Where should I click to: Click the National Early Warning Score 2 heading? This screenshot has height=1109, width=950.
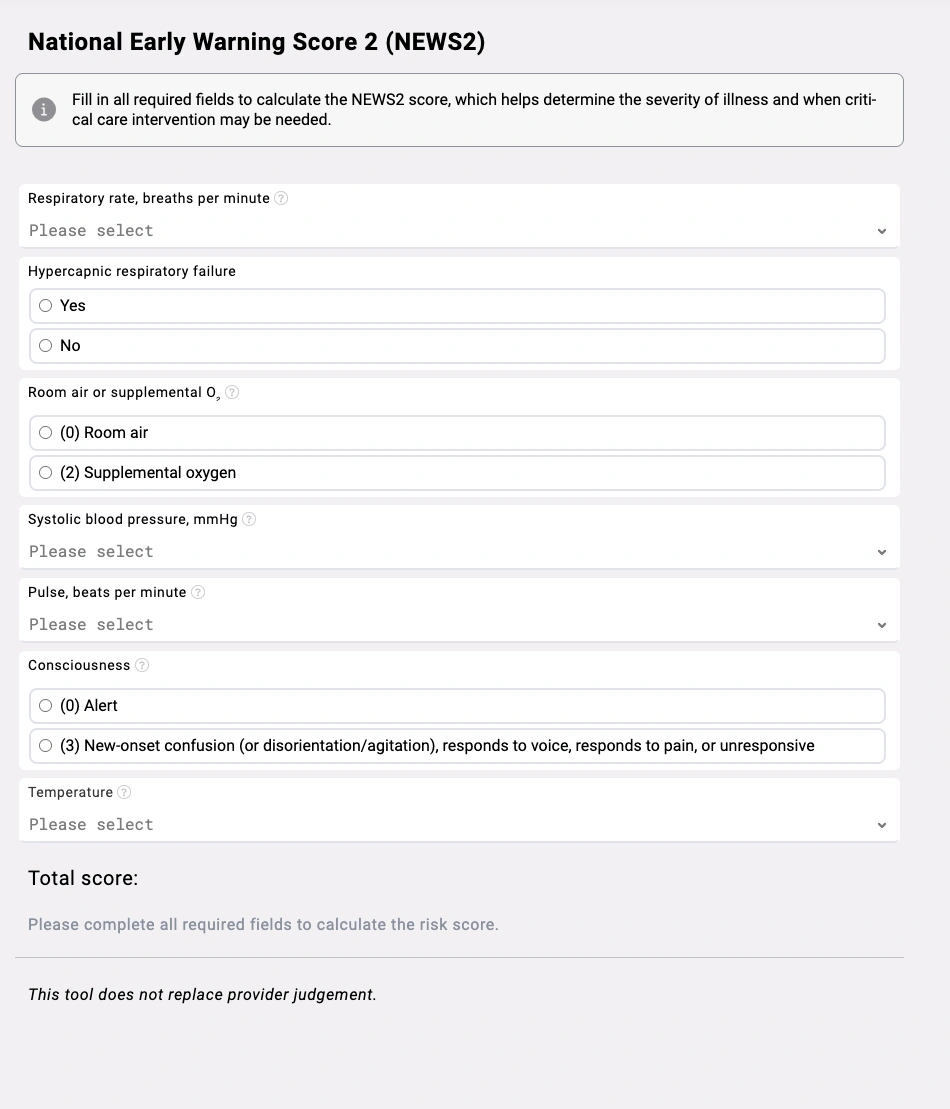(256, 42)
